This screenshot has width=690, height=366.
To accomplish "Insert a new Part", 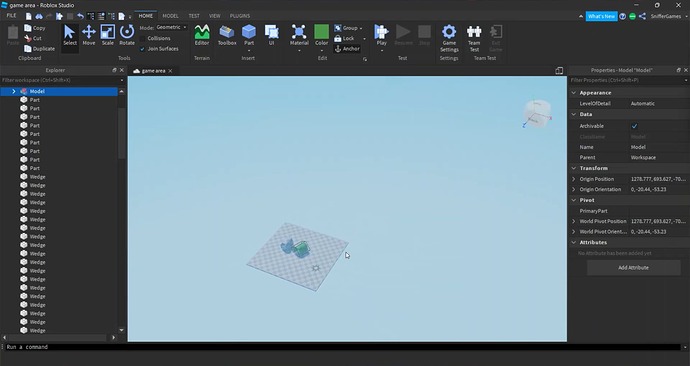I will click(249, 35).
